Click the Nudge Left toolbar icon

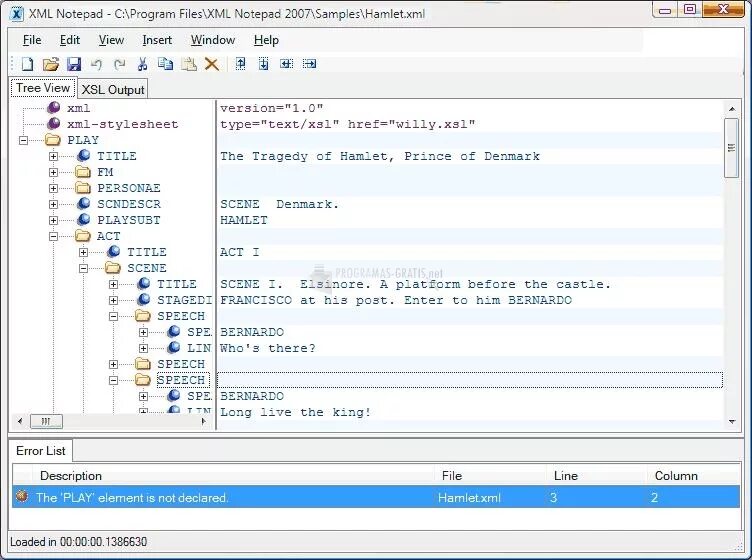(286, 64)
